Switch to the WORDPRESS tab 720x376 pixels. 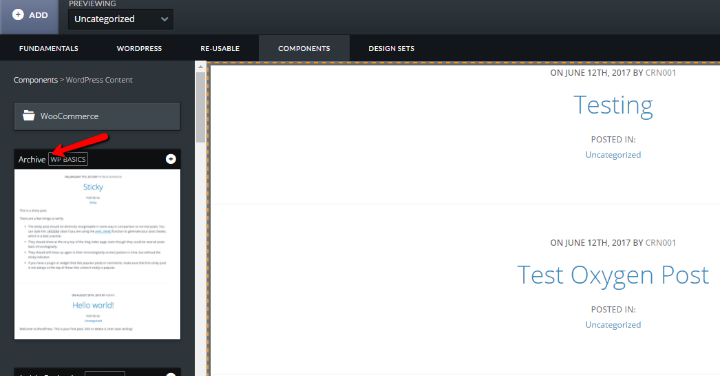139,48
